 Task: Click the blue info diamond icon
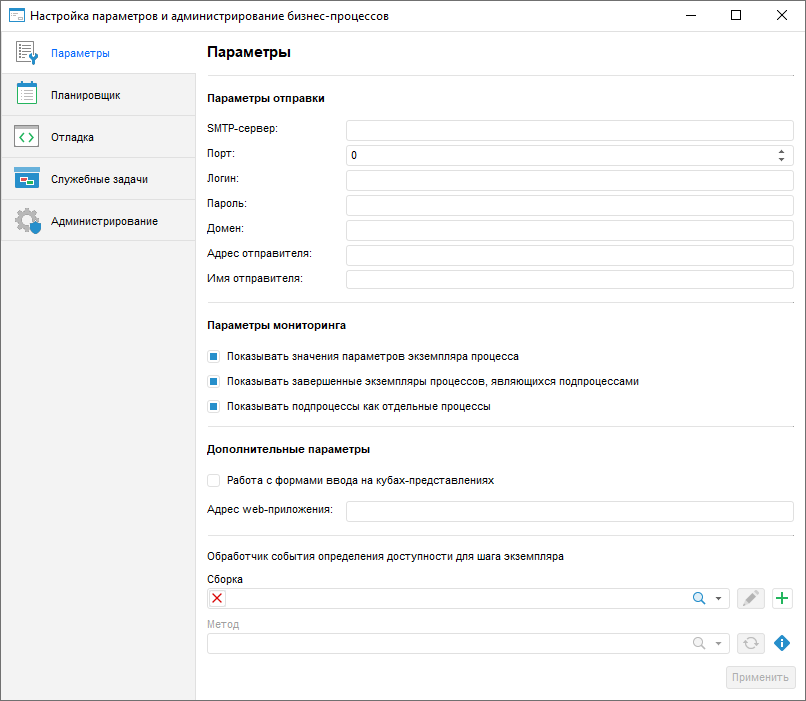point(783,643)
